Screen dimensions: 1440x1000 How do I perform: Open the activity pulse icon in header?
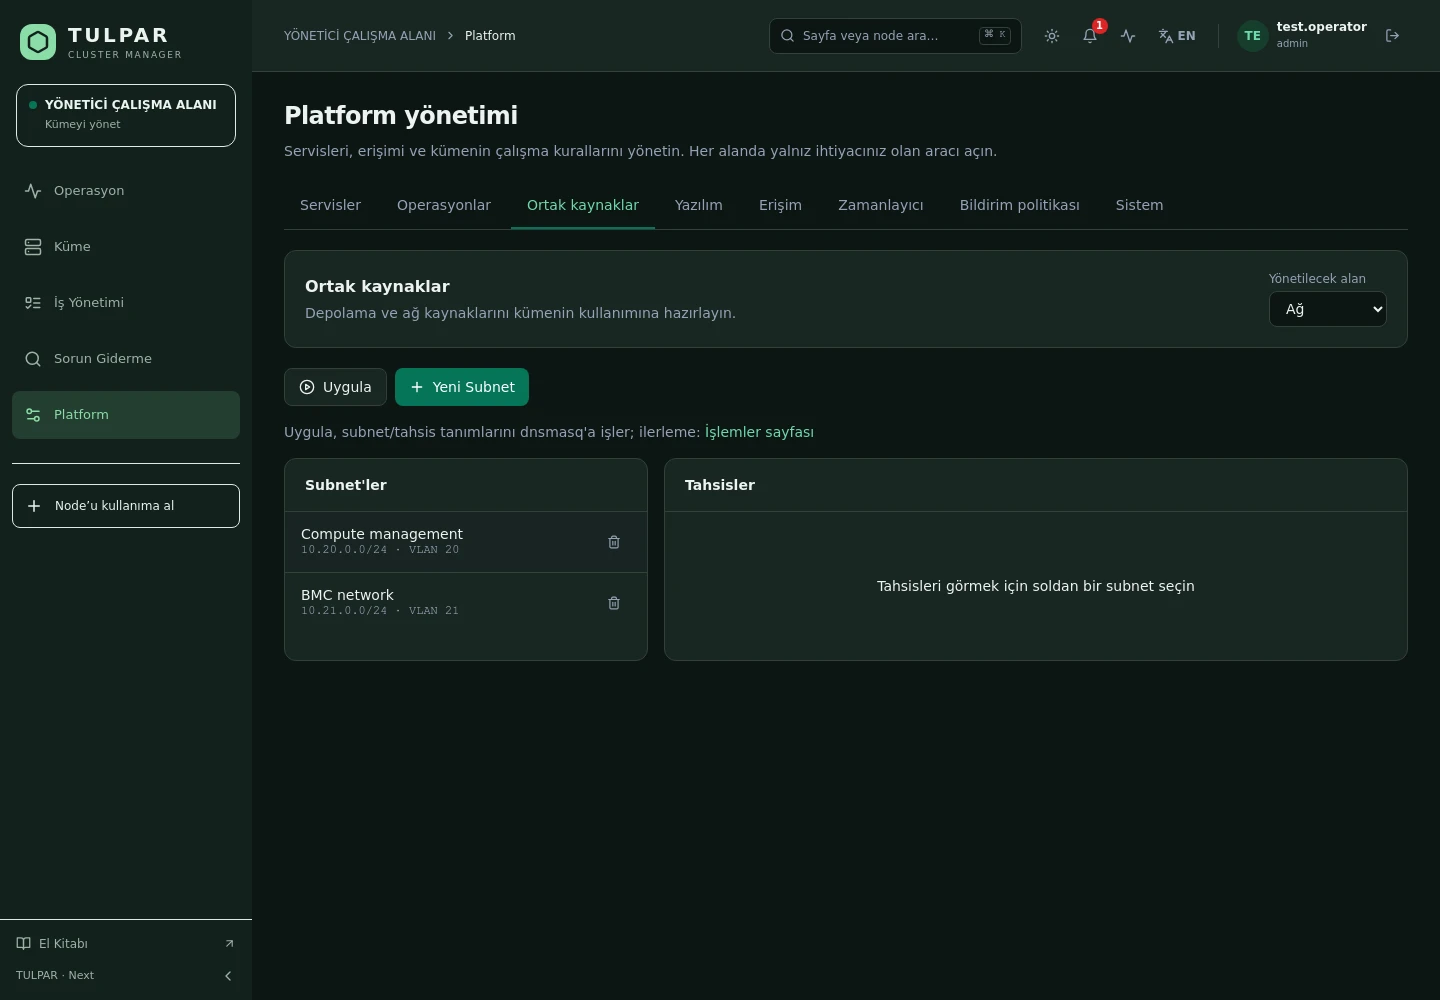(1128, 36)
